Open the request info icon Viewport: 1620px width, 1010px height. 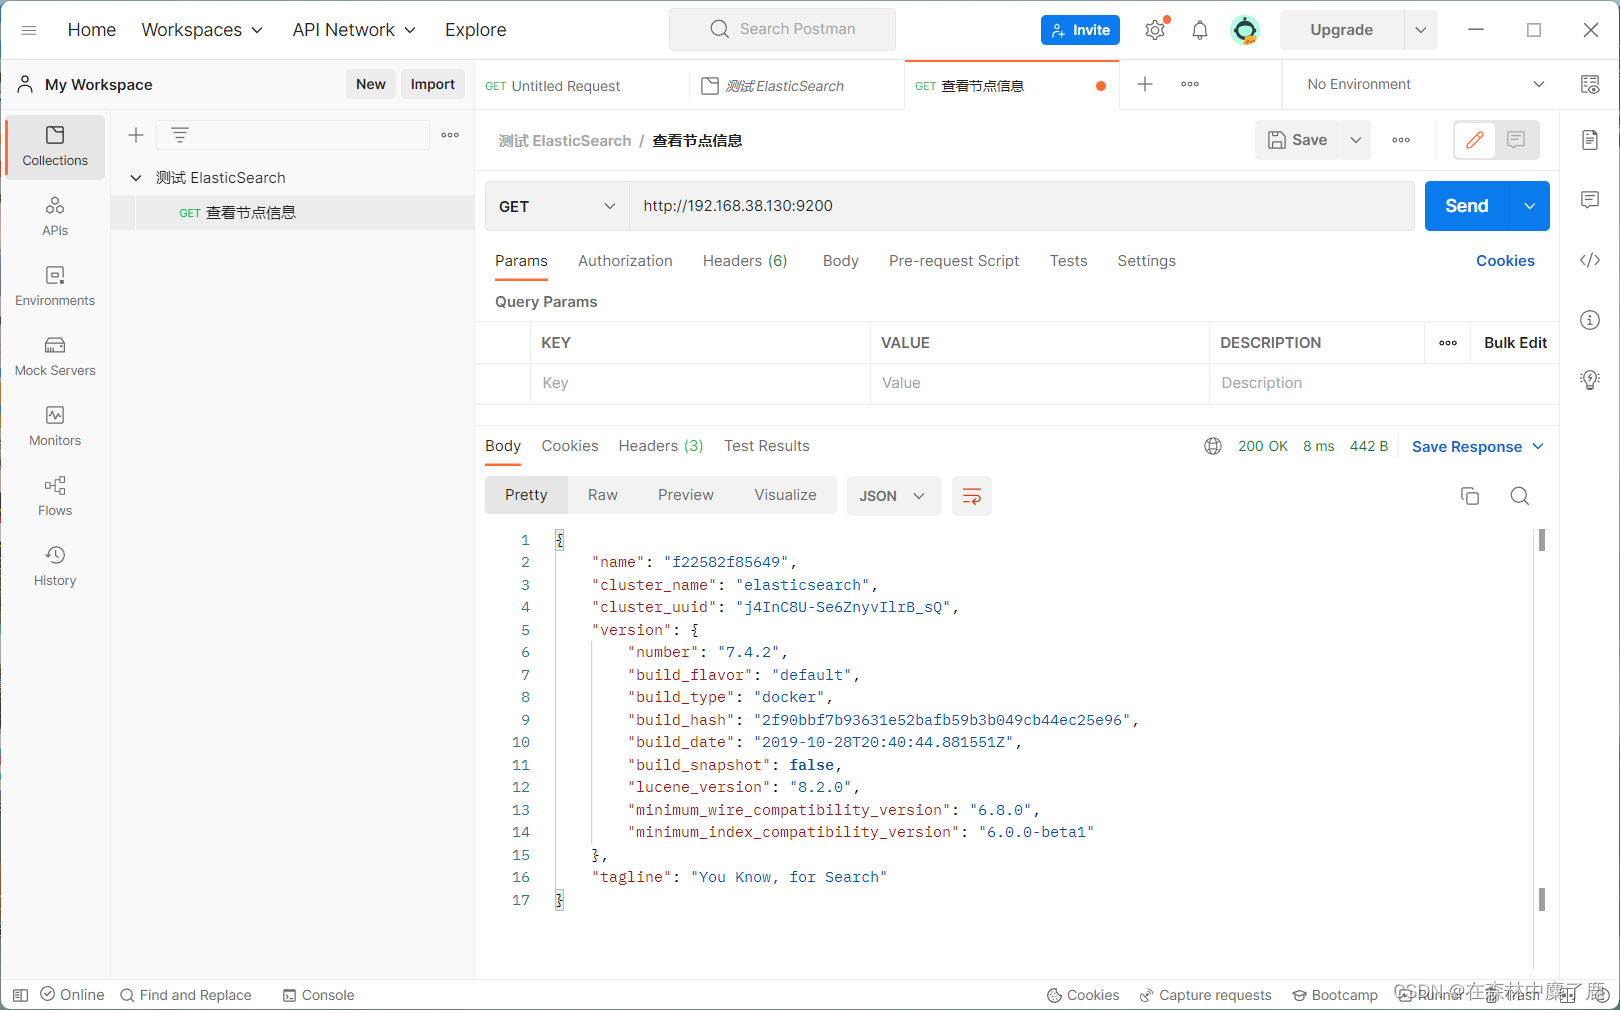1590,320
